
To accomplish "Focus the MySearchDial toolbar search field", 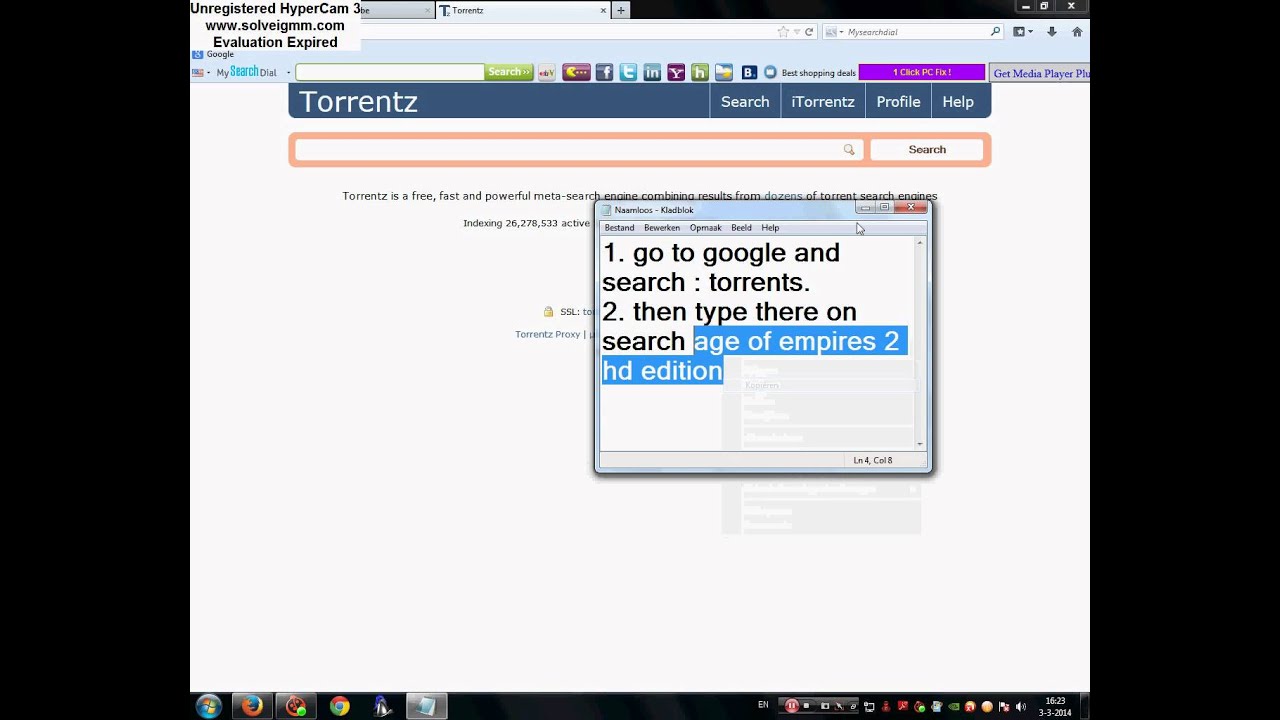I will [x=390, y=72].
